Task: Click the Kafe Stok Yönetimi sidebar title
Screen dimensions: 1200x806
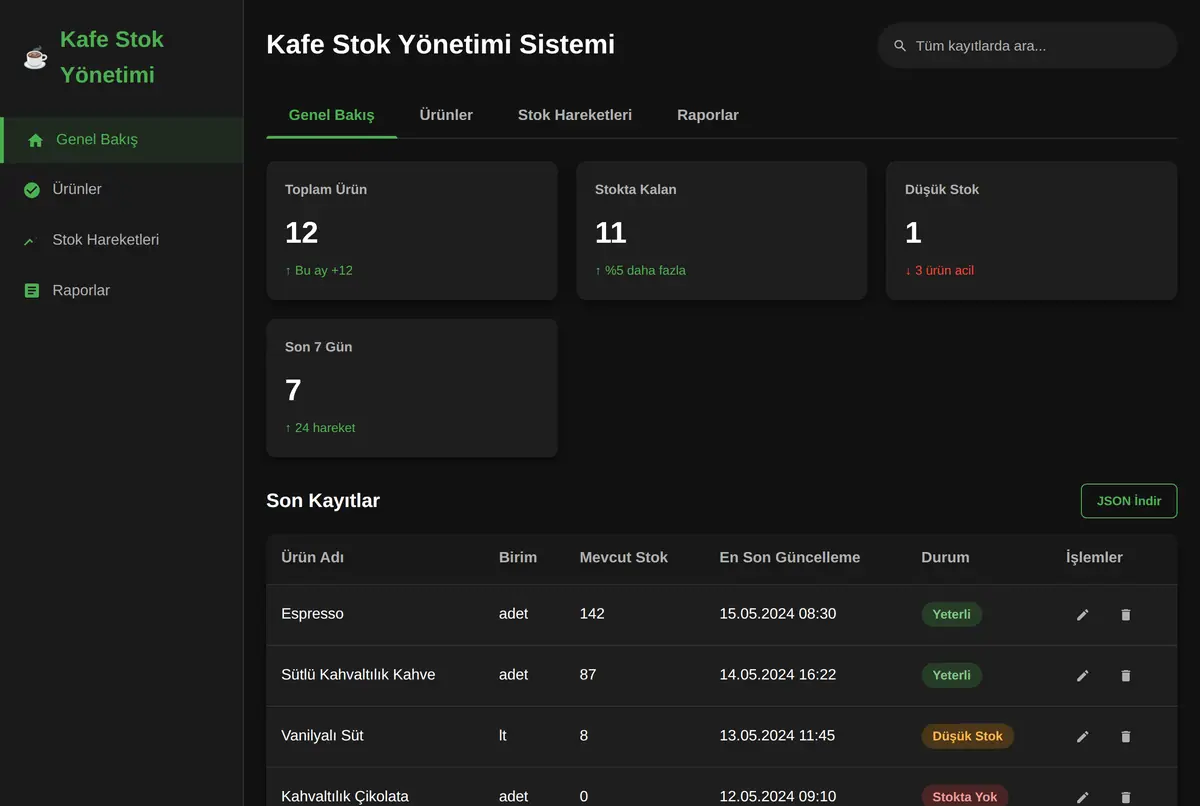Action: coord(112,58)
